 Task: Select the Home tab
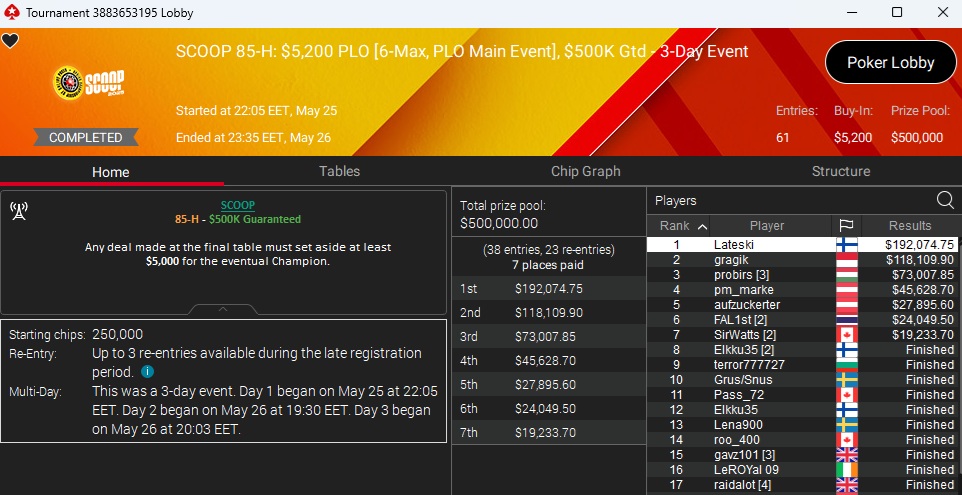pos(110,172)
